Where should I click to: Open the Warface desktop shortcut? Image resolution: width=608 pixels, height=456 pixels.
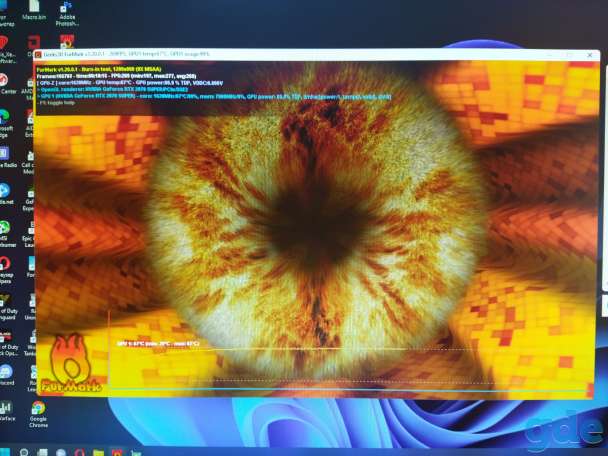click(x=7, y=412)
